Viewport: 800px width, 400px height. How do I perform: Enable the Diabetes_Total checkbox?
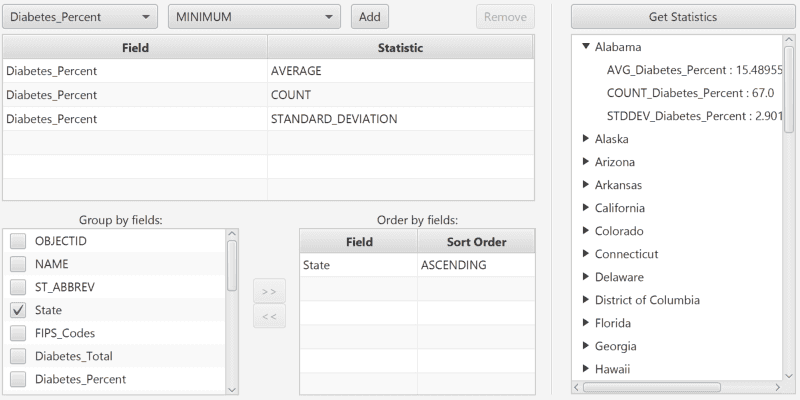(x=18, y=356)
